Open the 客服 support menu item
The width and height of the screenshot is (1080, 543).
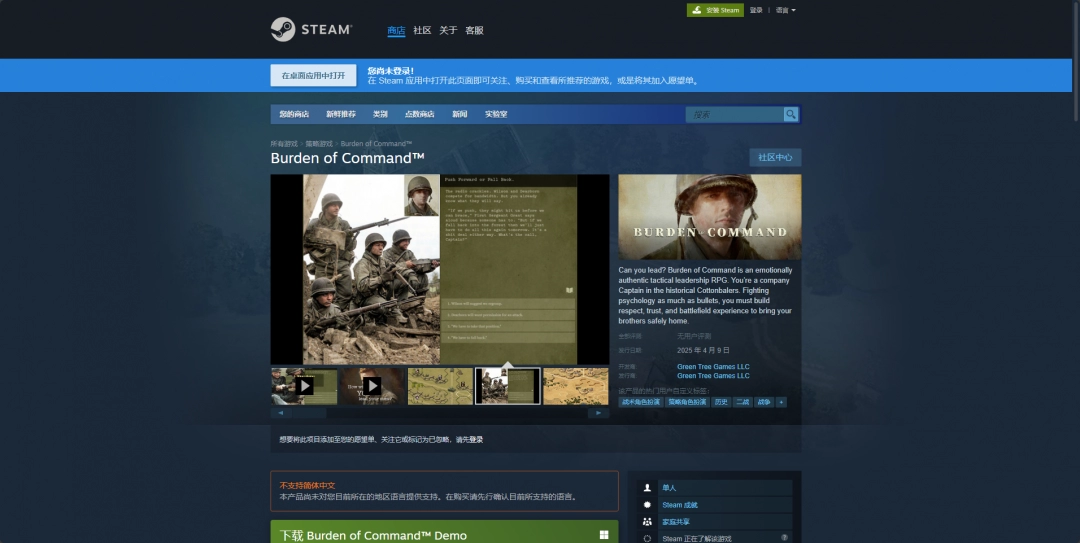tap(474, 30)
